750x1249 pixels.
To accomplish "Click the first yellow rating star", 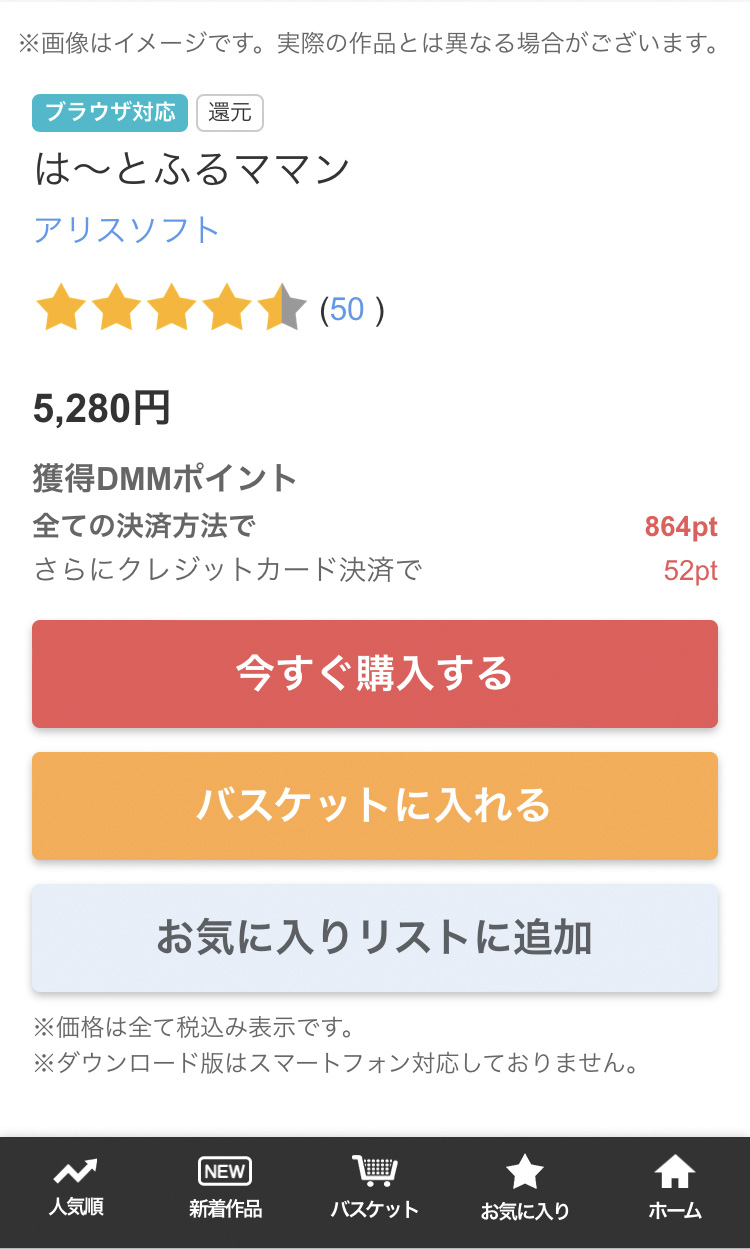I will [x=60, y=309].
